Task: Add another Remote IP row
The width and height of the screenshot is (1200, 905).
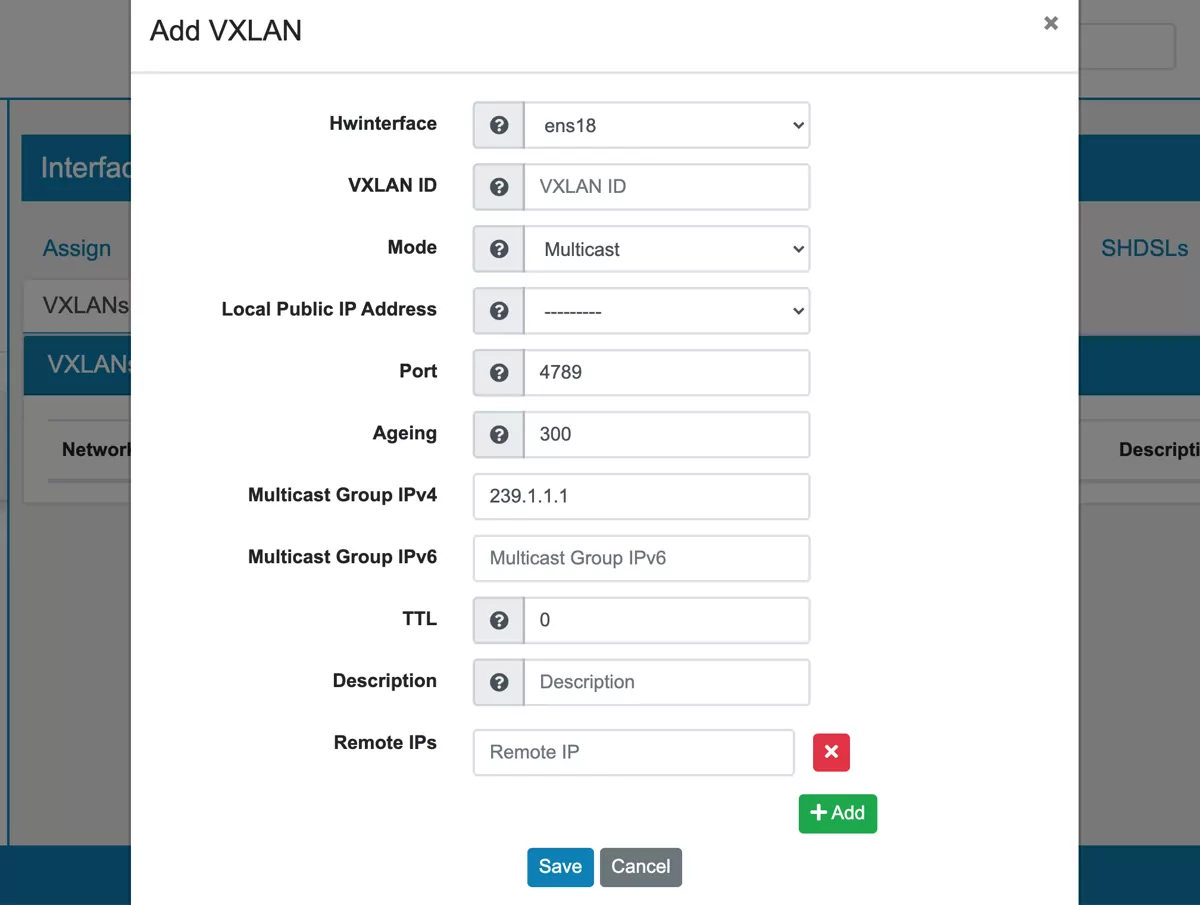Action: [838, 813]
